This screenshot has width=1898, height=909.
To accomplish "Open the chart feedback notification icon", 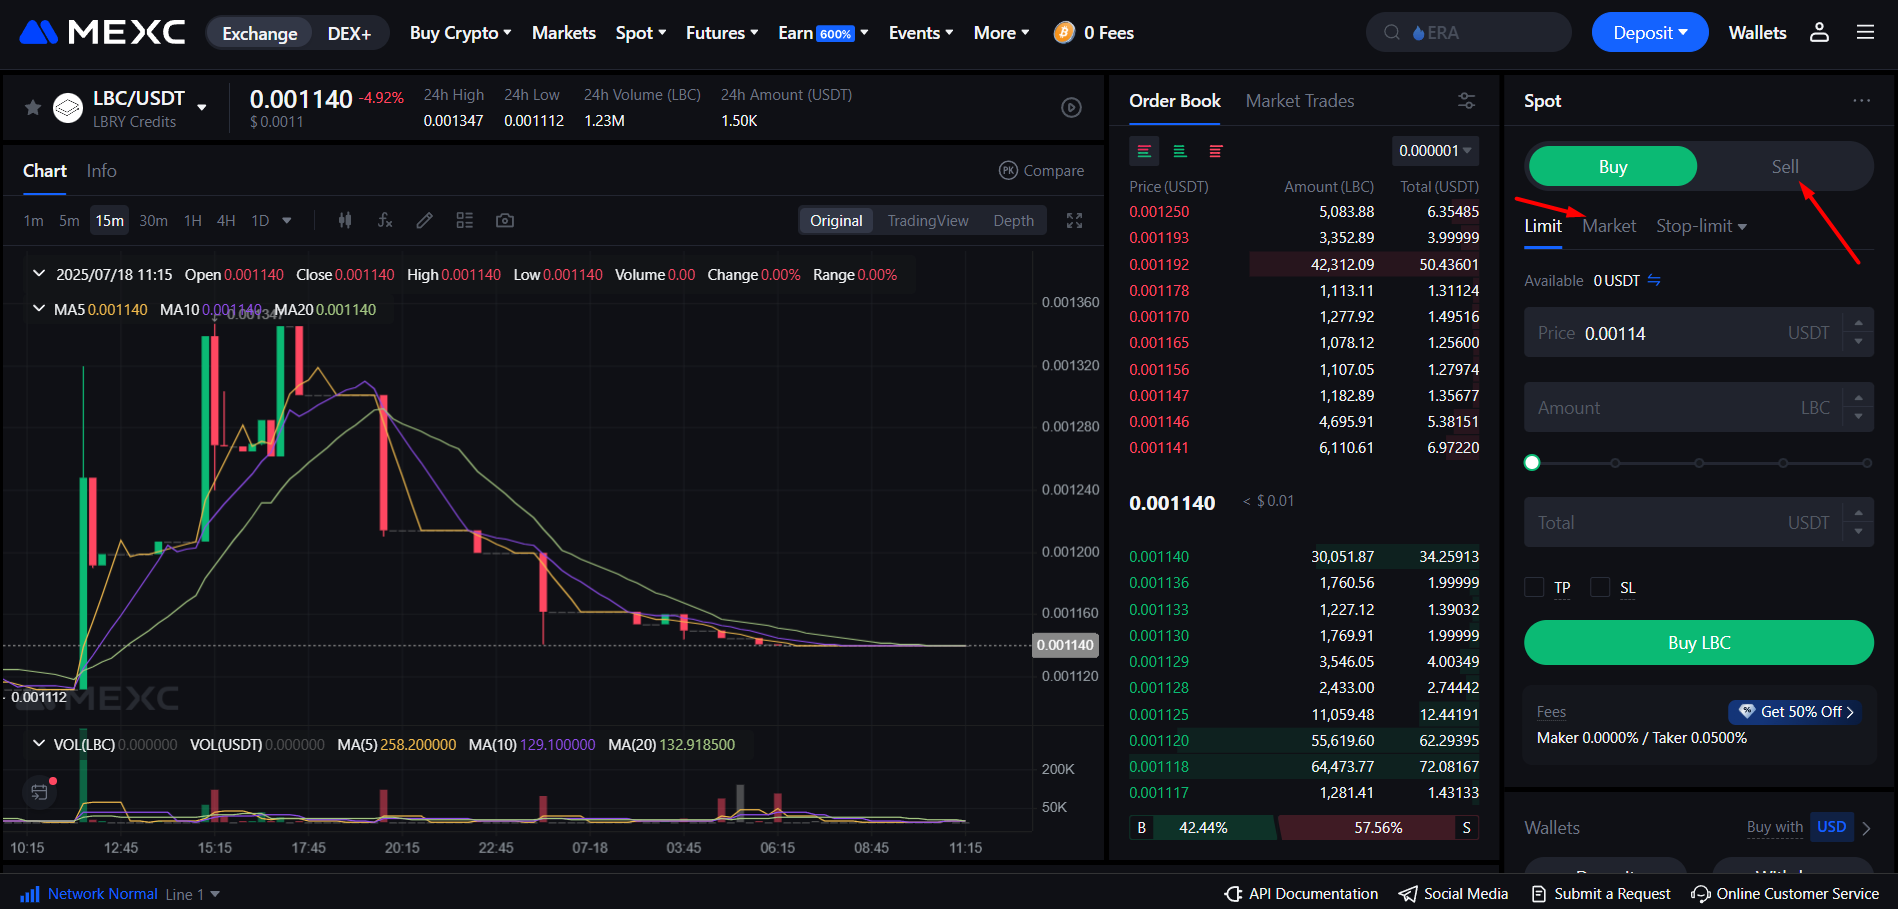I will [x=39, y=792].
